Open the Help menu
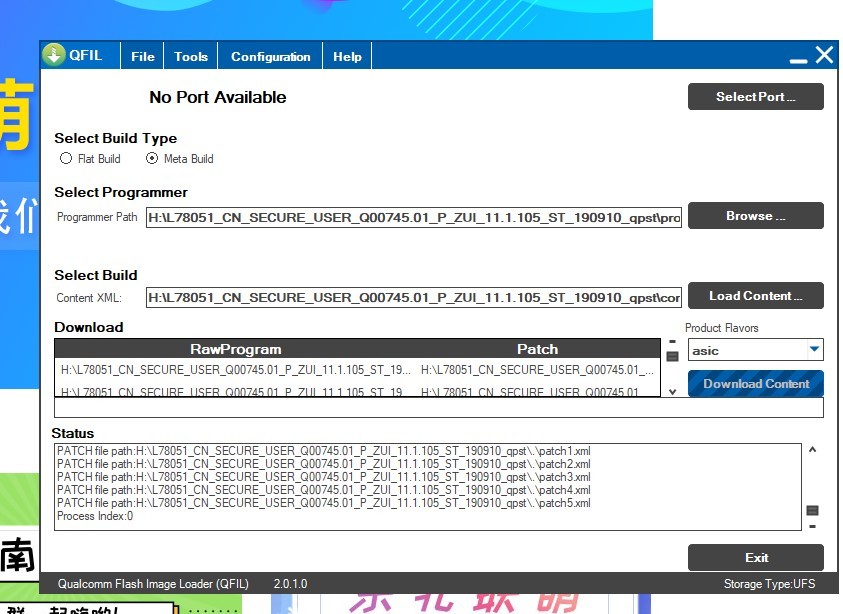This screenshot has width=843, height=614. [x=347, y=56]
